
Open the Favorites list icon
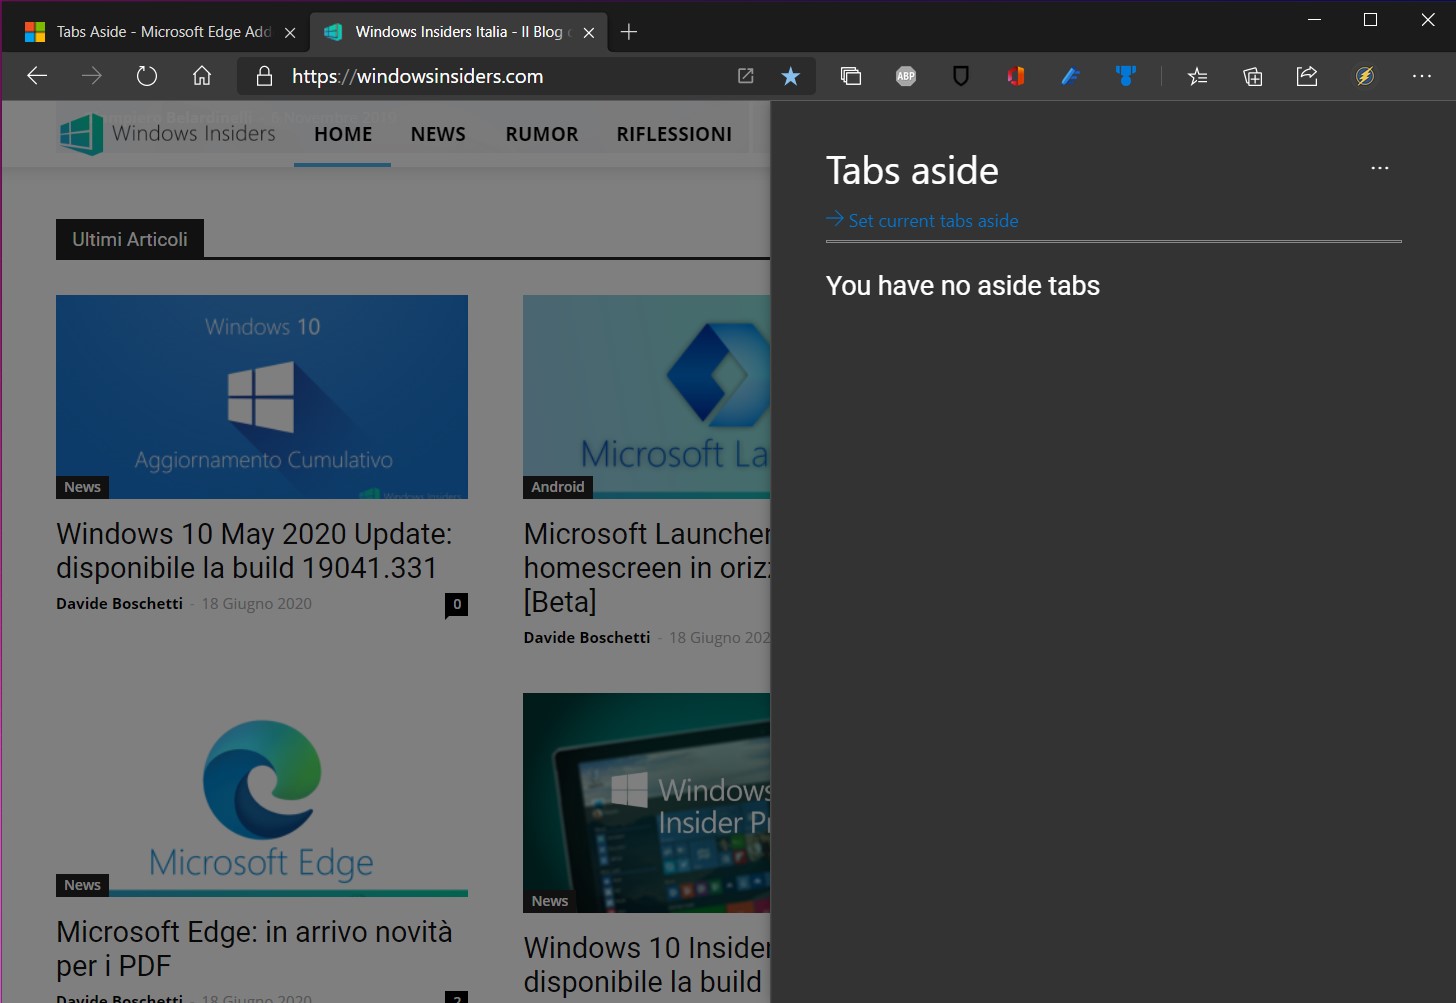coord(1197,76)
